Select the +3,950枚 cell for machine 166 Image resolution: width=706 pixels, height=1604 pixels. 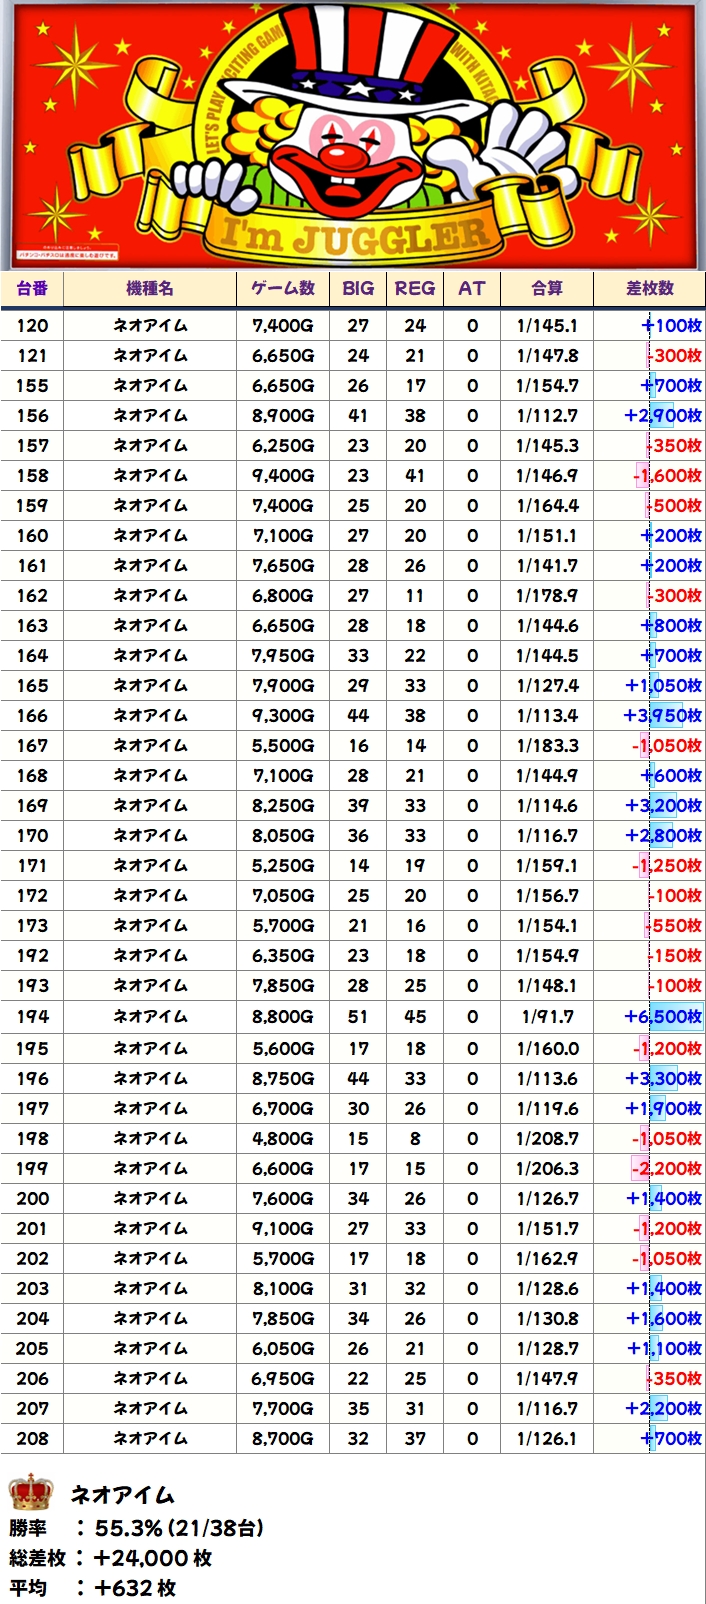(662, 716)
